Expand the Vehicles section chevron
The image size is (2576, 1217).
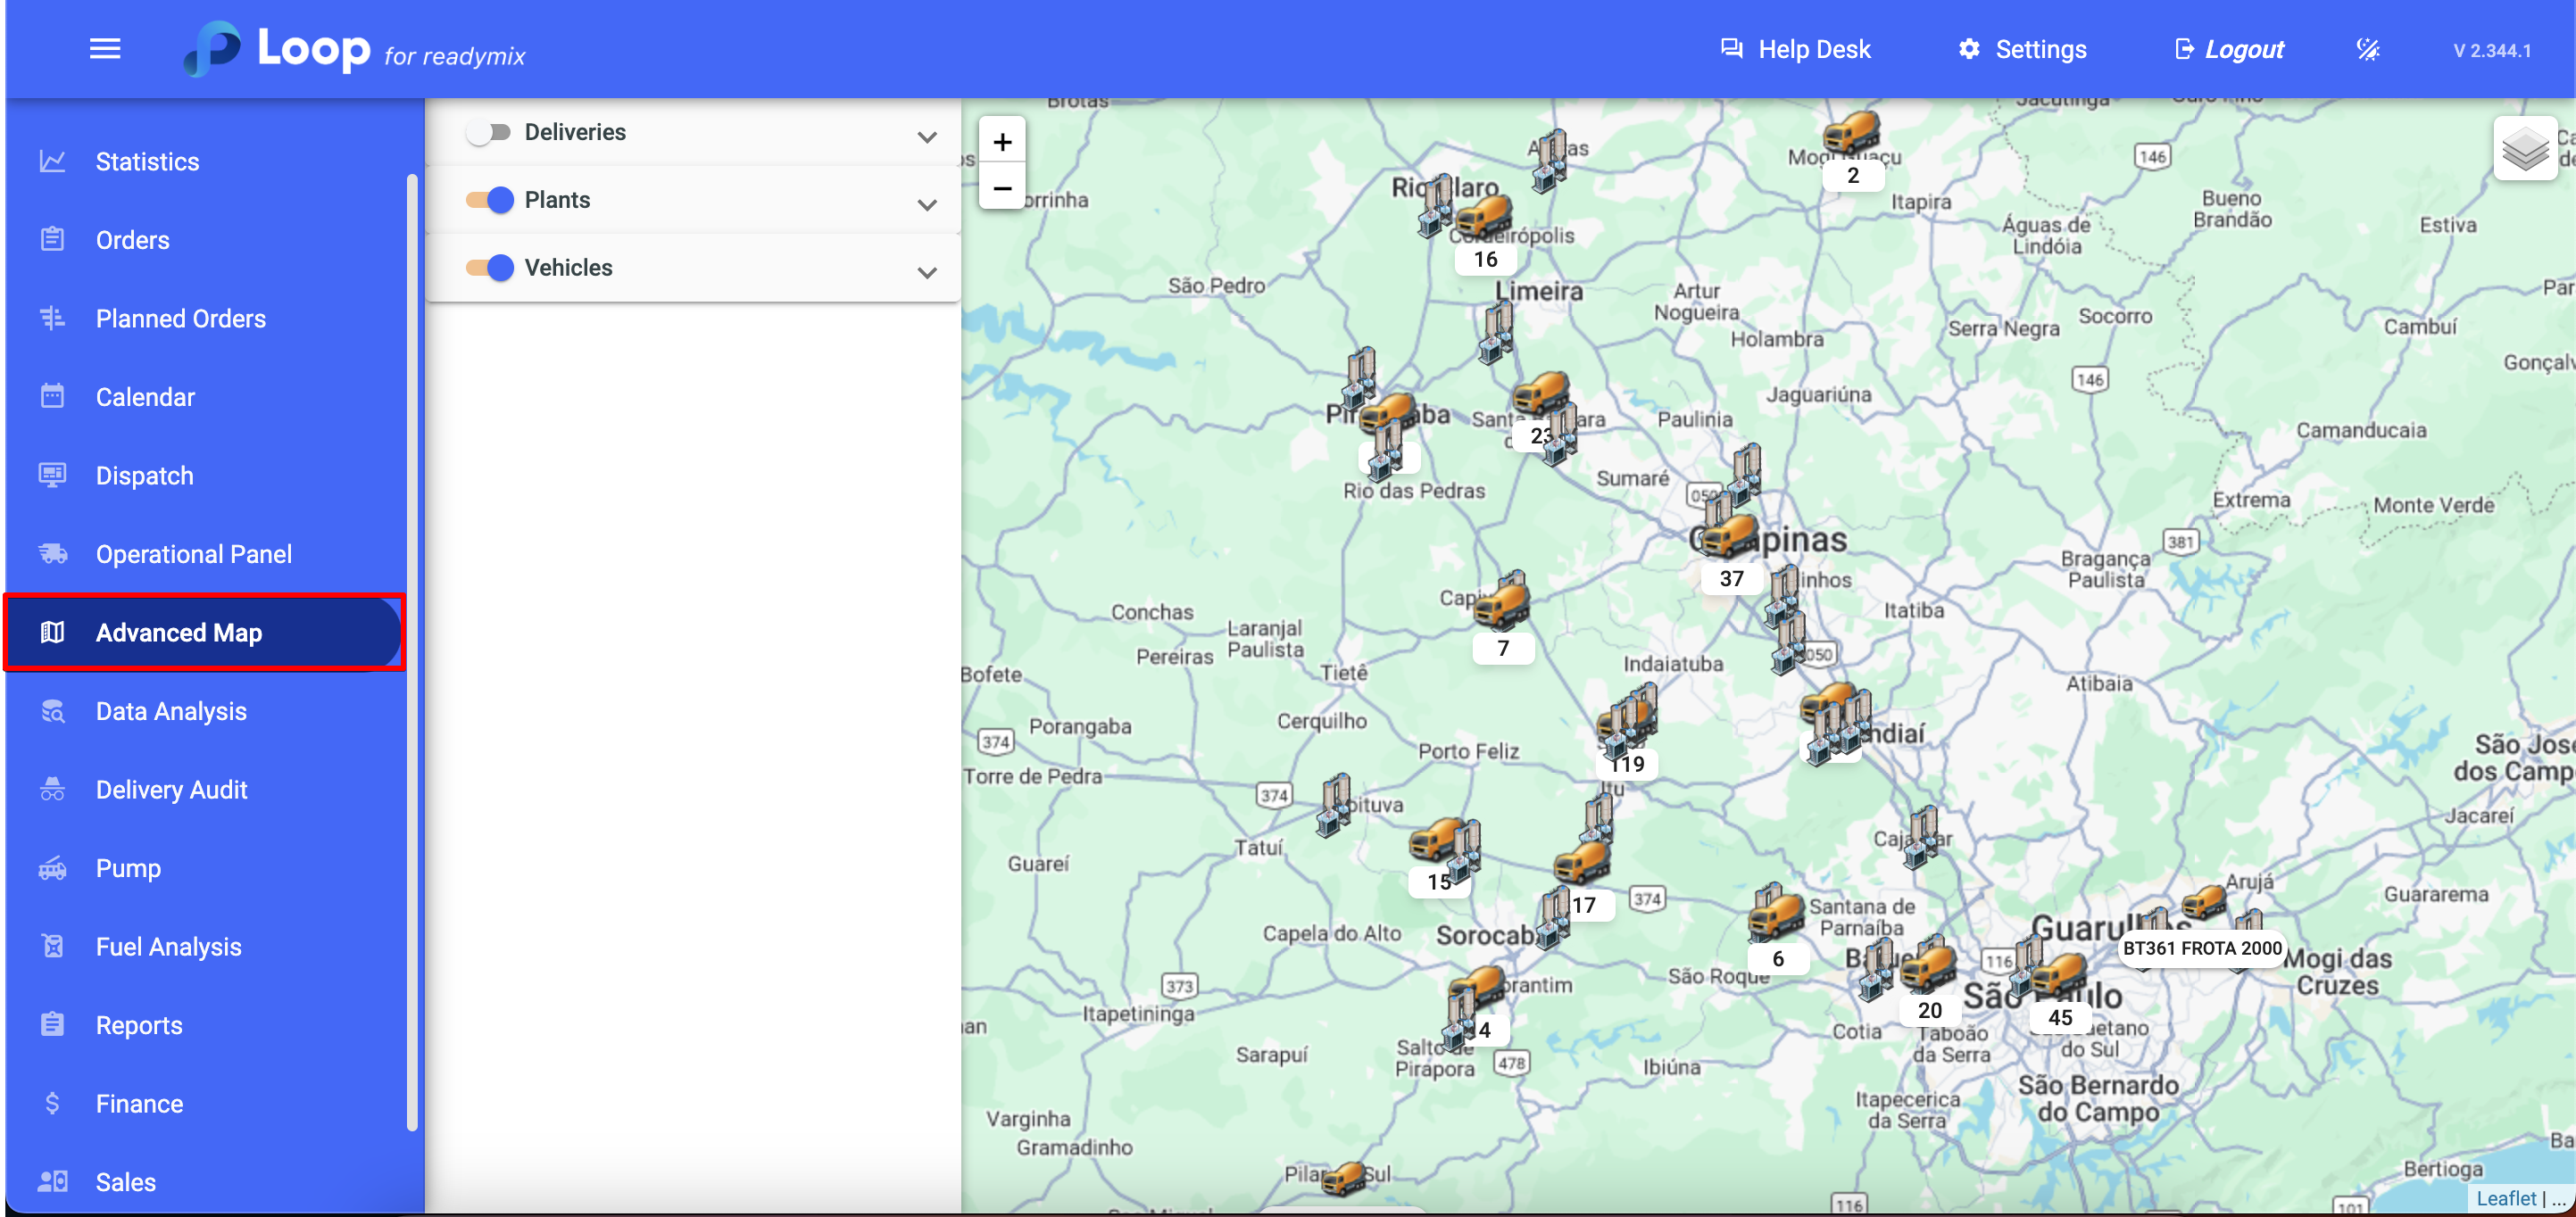(x=927, y=272)
